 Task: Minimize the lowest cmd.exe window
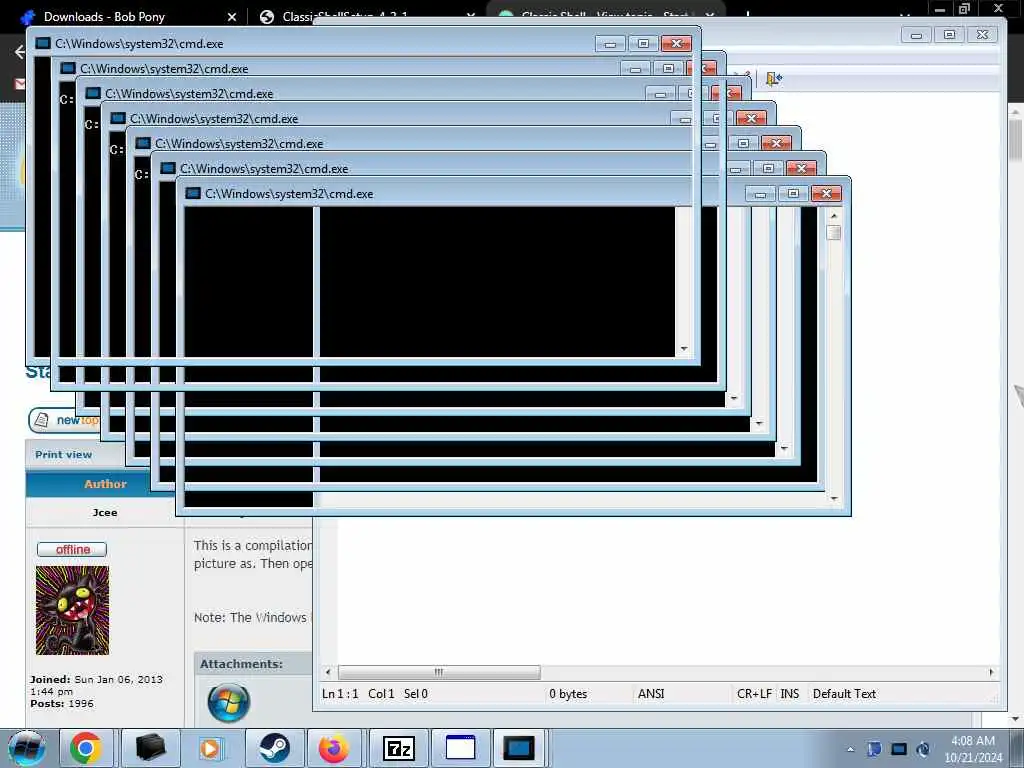pos(760,193)
